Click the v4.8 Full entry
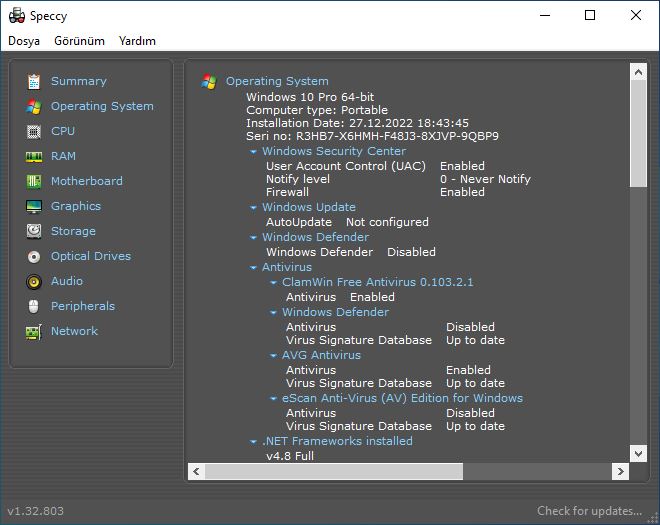660x525 pixels. pyautogui.click(x=290, y=456)
